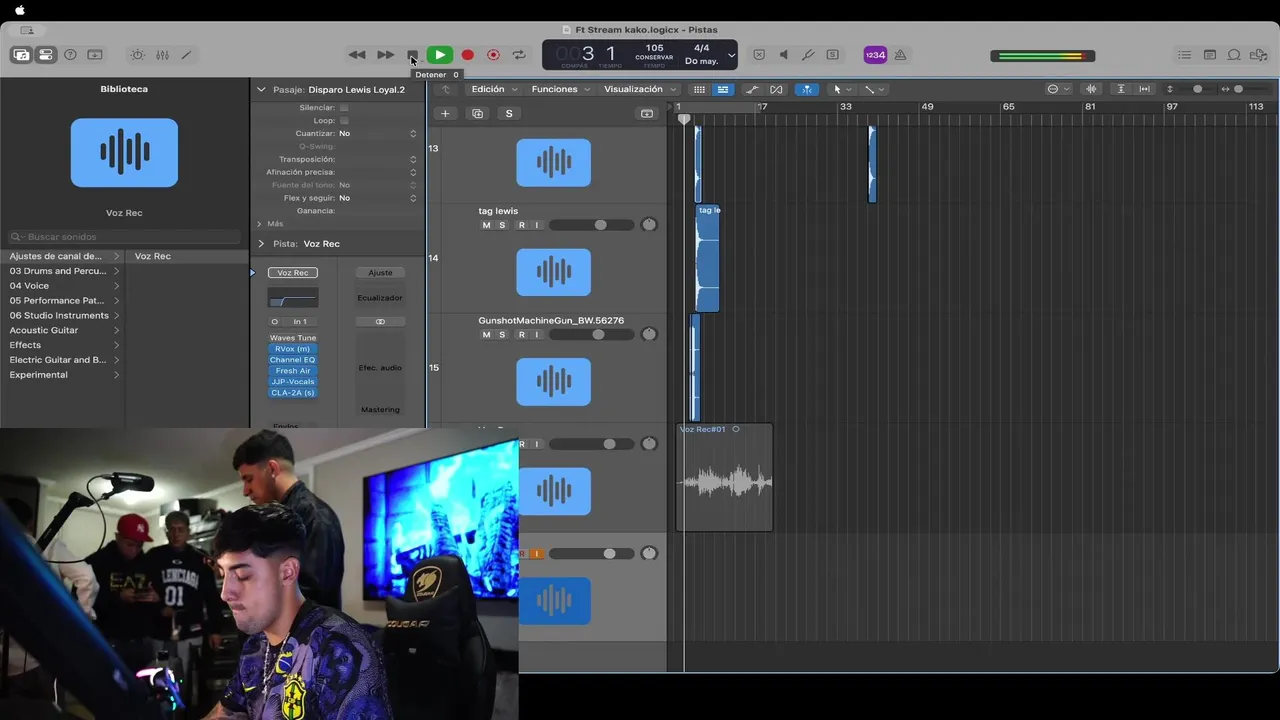1280x720 pixels.
Task: Click in the Buscar sonidos search field
Action: tap(124, 237)
